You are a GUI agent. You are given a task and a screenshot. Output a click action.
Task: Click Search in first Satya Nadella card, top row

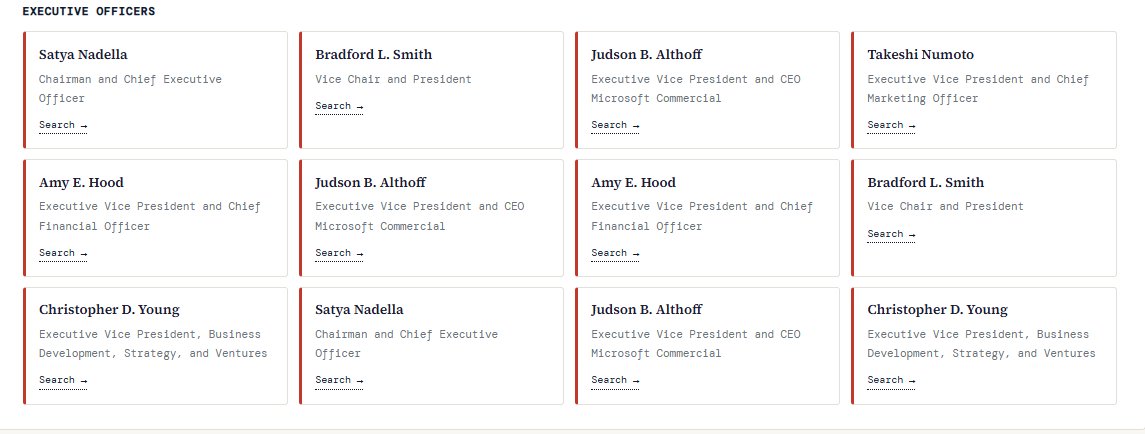63,126
